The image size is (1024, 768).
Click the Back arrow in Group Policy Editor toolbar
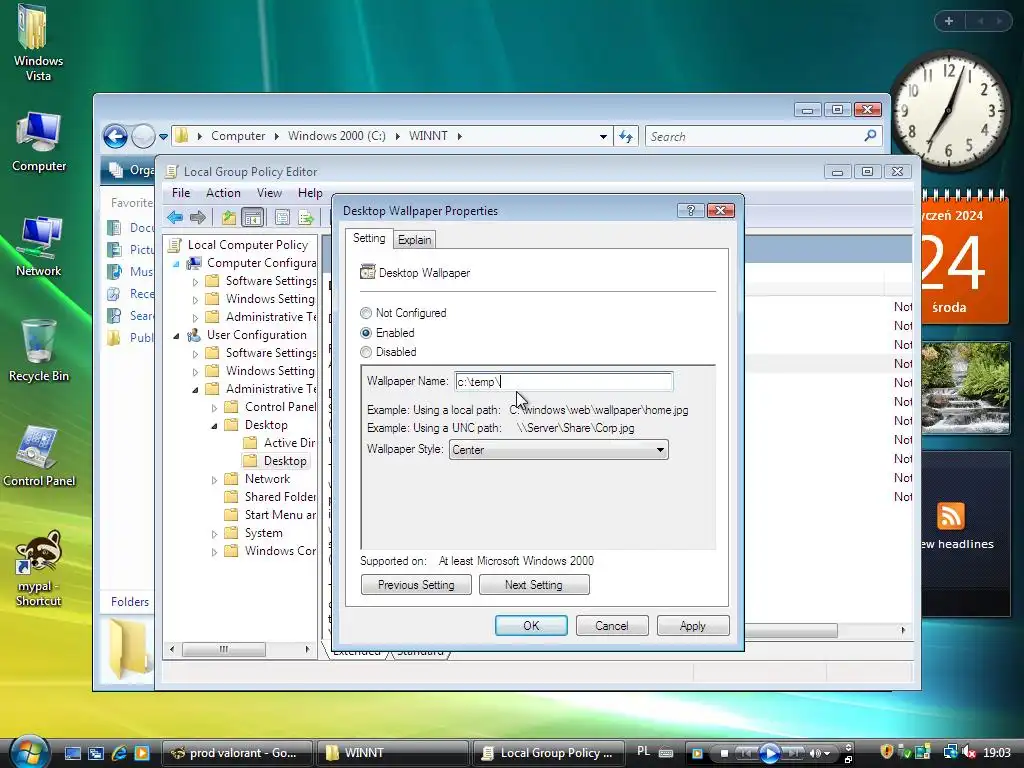pyautogui.click(x=175, y=217)
